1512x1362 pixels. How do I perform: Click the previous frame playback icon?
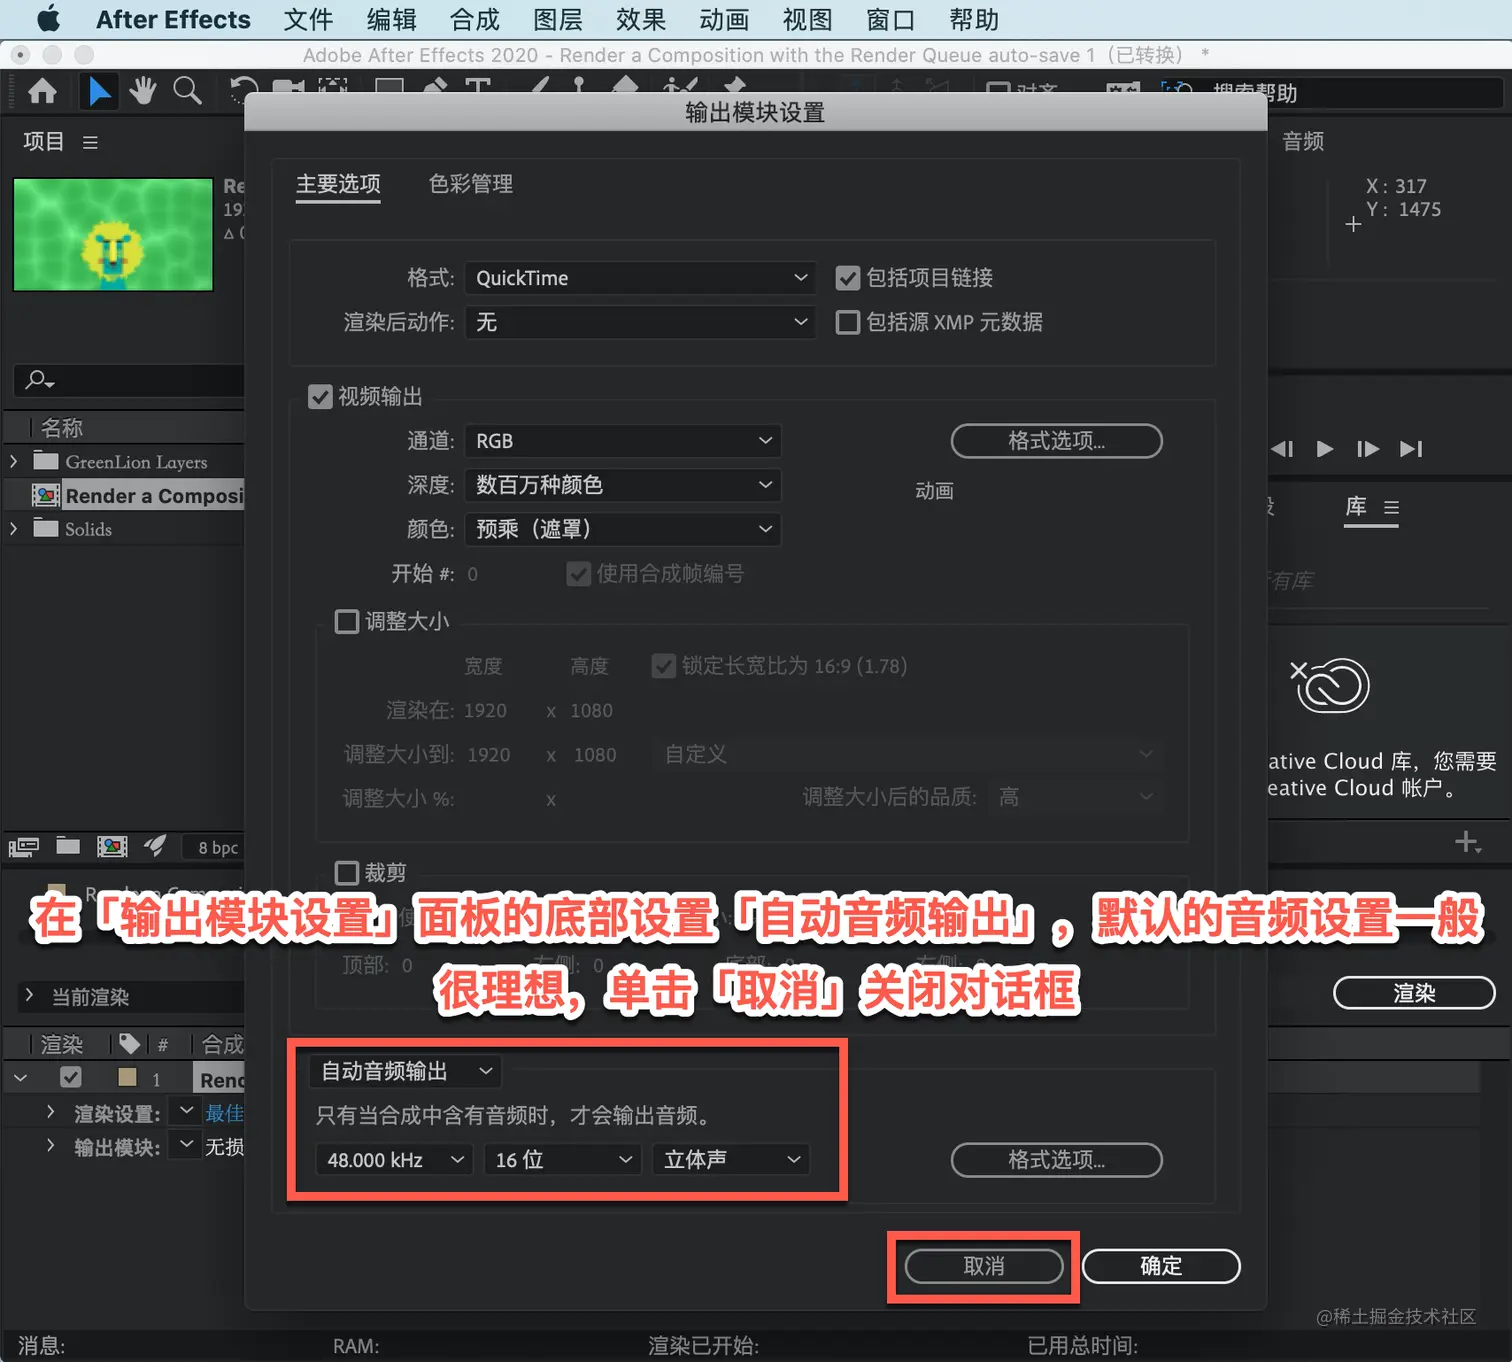pyautogui.click(x=1282, y=449)
